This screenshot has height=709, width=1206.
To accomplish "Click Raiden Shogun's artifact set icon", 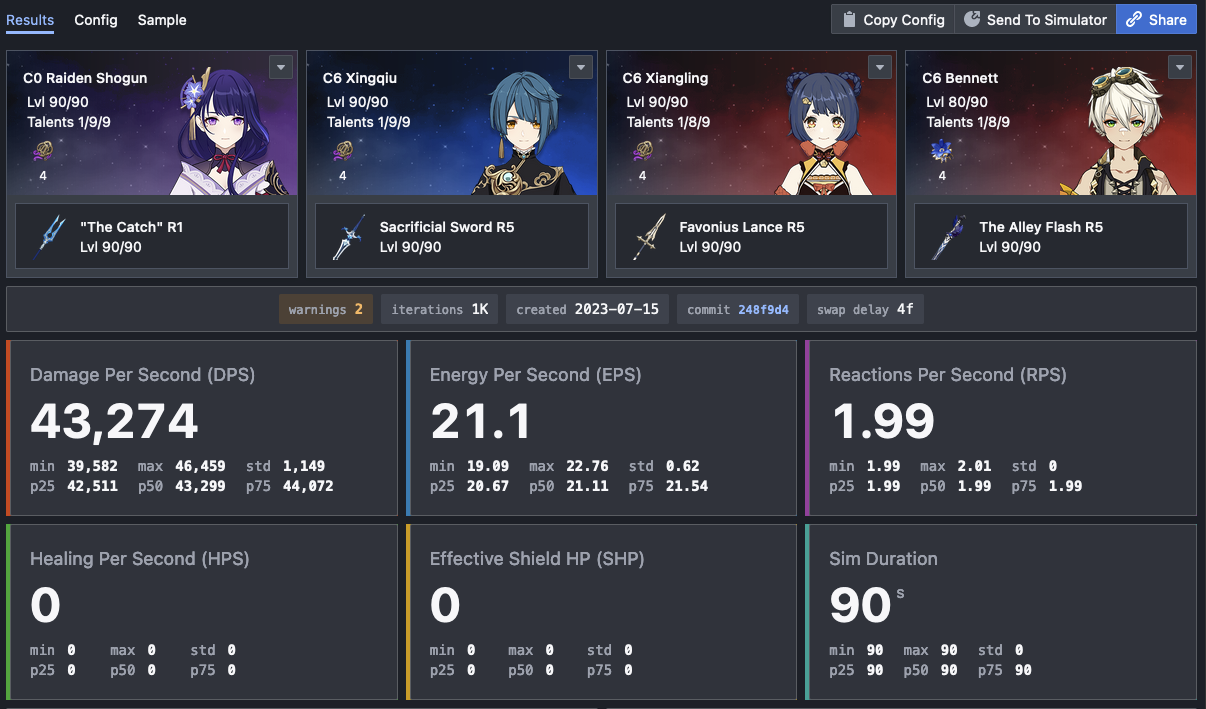I will coord(43,153).
